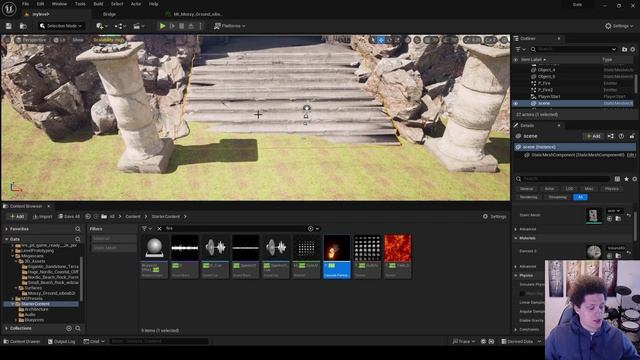Image resolution: width=640 pixels, height=360 pixels.
Task: Open the asset filter funnel dropdown
Action: click(146, 229)
